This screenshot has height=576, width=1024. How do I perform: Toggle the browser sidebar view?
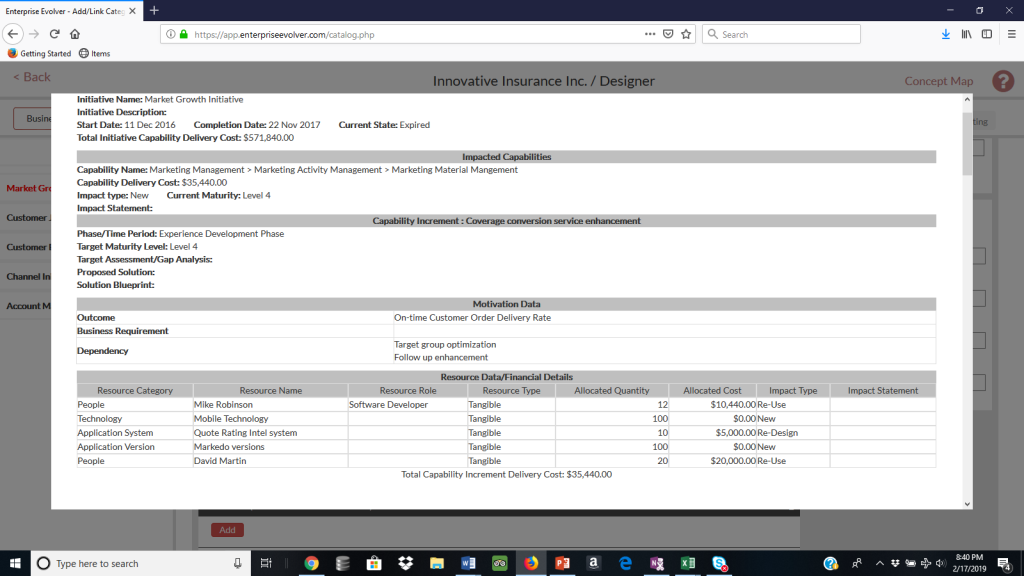click(986, 33)
